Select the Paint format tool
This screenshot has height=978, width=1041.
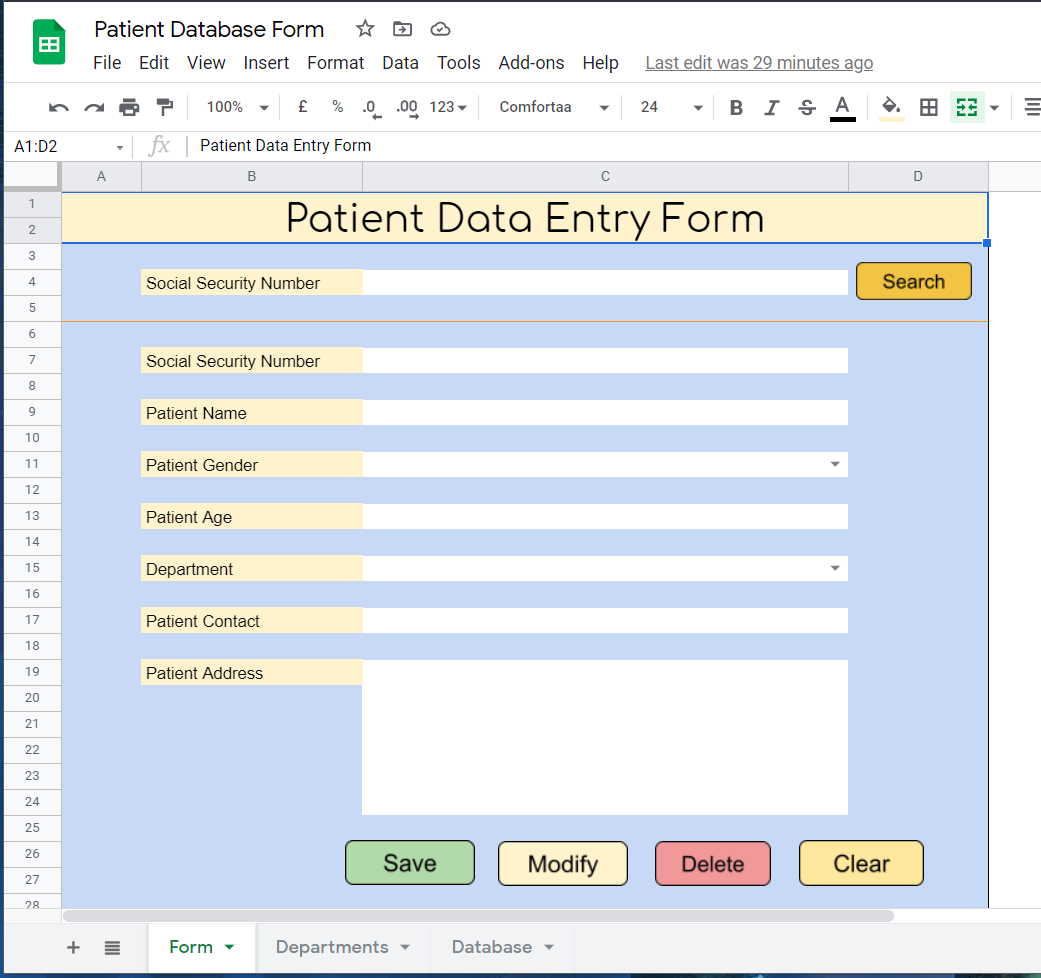pos(164,106)
